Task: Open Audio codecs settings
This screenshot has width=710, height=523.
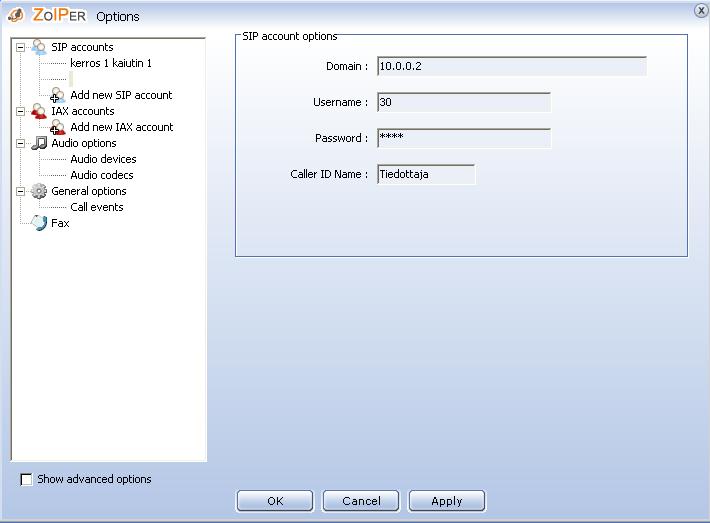Action: tap(102, 175)
